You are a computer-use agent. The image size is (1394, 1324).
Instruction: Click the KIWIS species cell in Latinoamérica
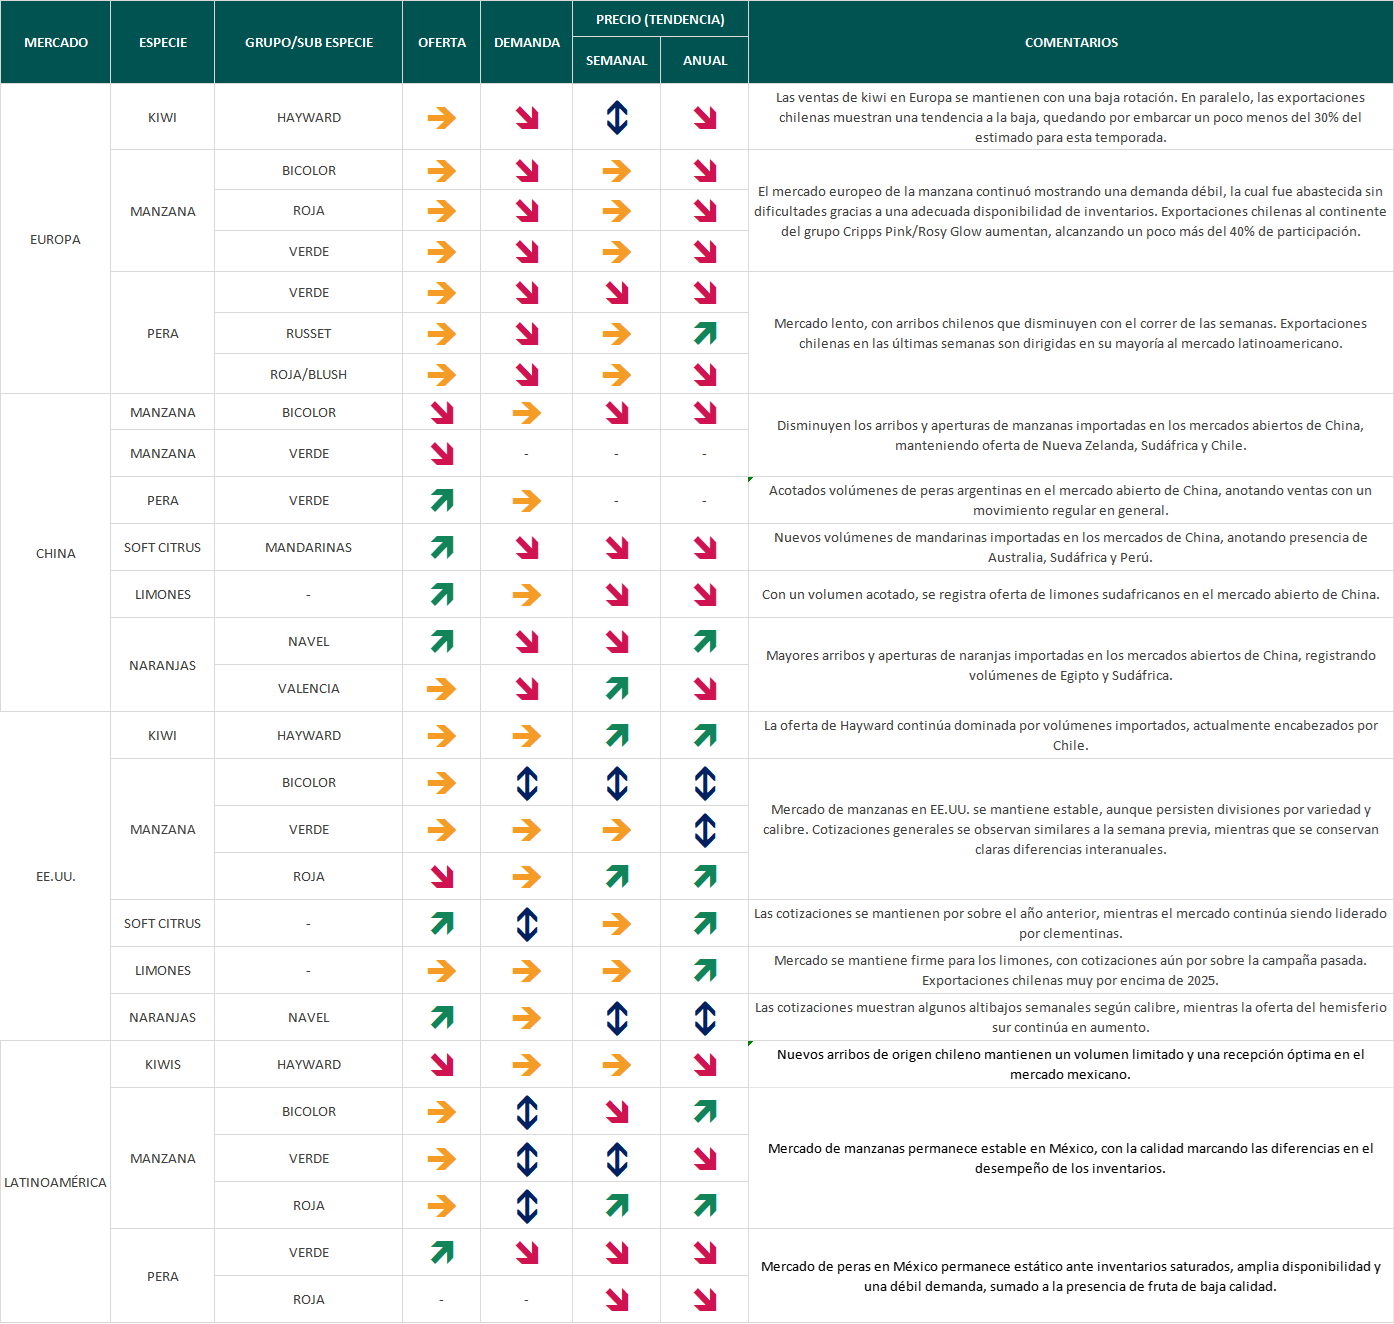pos(163,1065)
